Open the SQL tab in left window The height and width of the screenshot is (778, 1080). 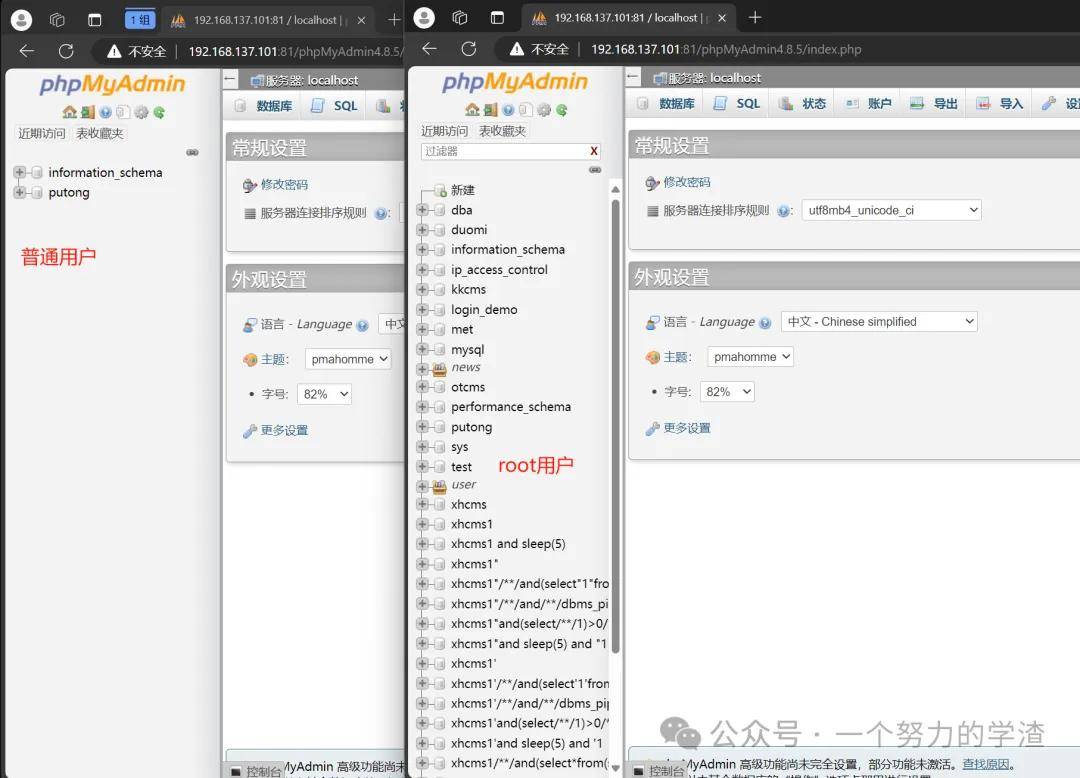click(335, 105)
